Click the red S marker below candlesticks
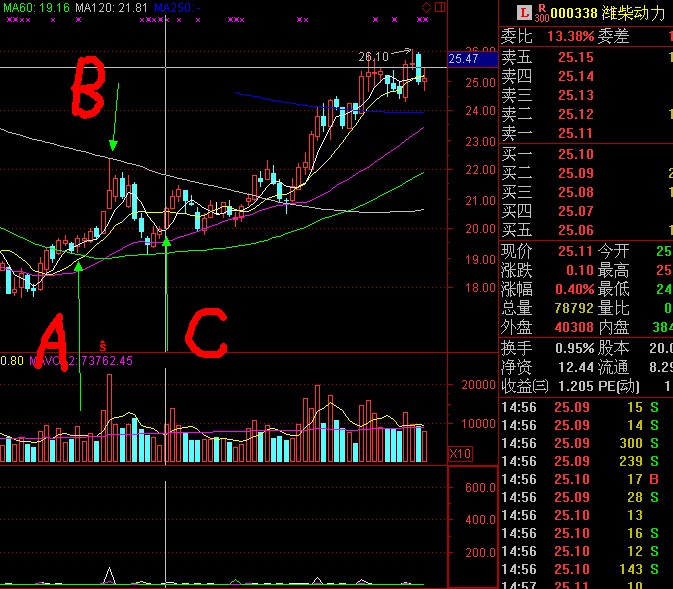The width and height of the screenshot is (673, 589). click(103, 345)
